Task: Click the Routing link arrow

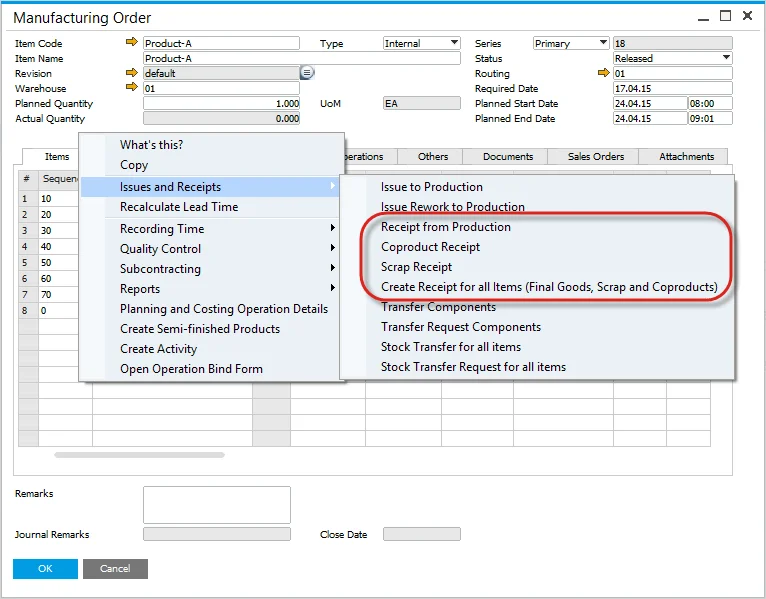Action: coord(603,73)
